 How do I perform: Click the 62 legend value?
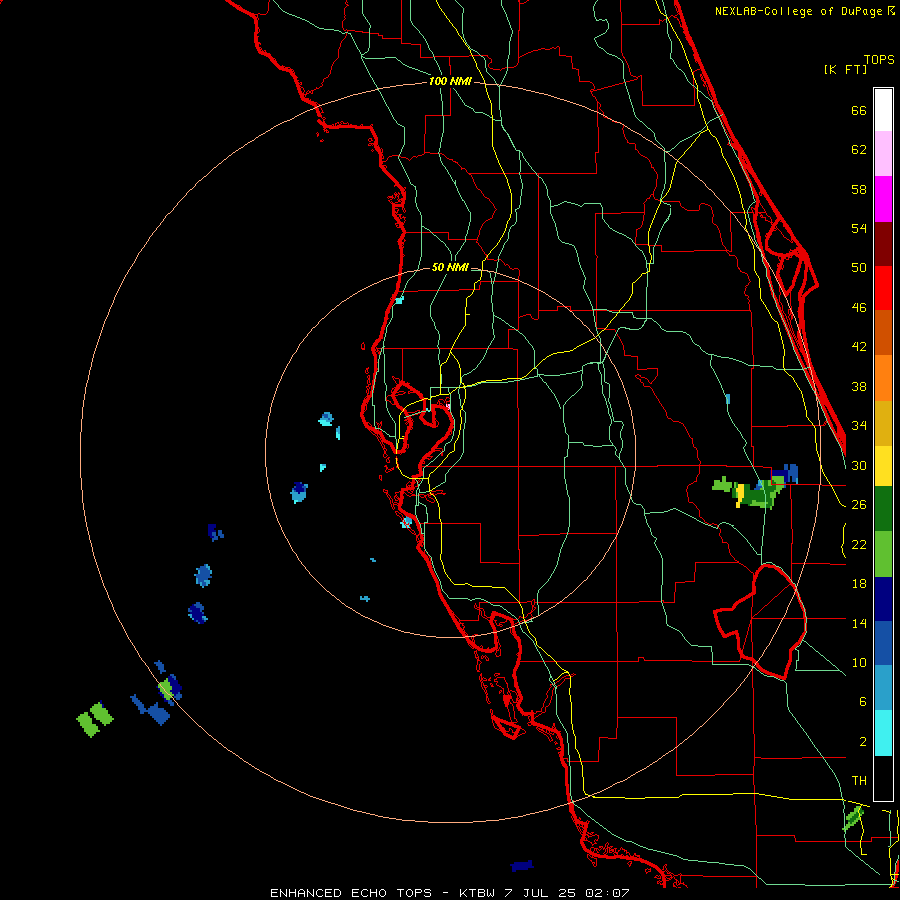[859, 149]
